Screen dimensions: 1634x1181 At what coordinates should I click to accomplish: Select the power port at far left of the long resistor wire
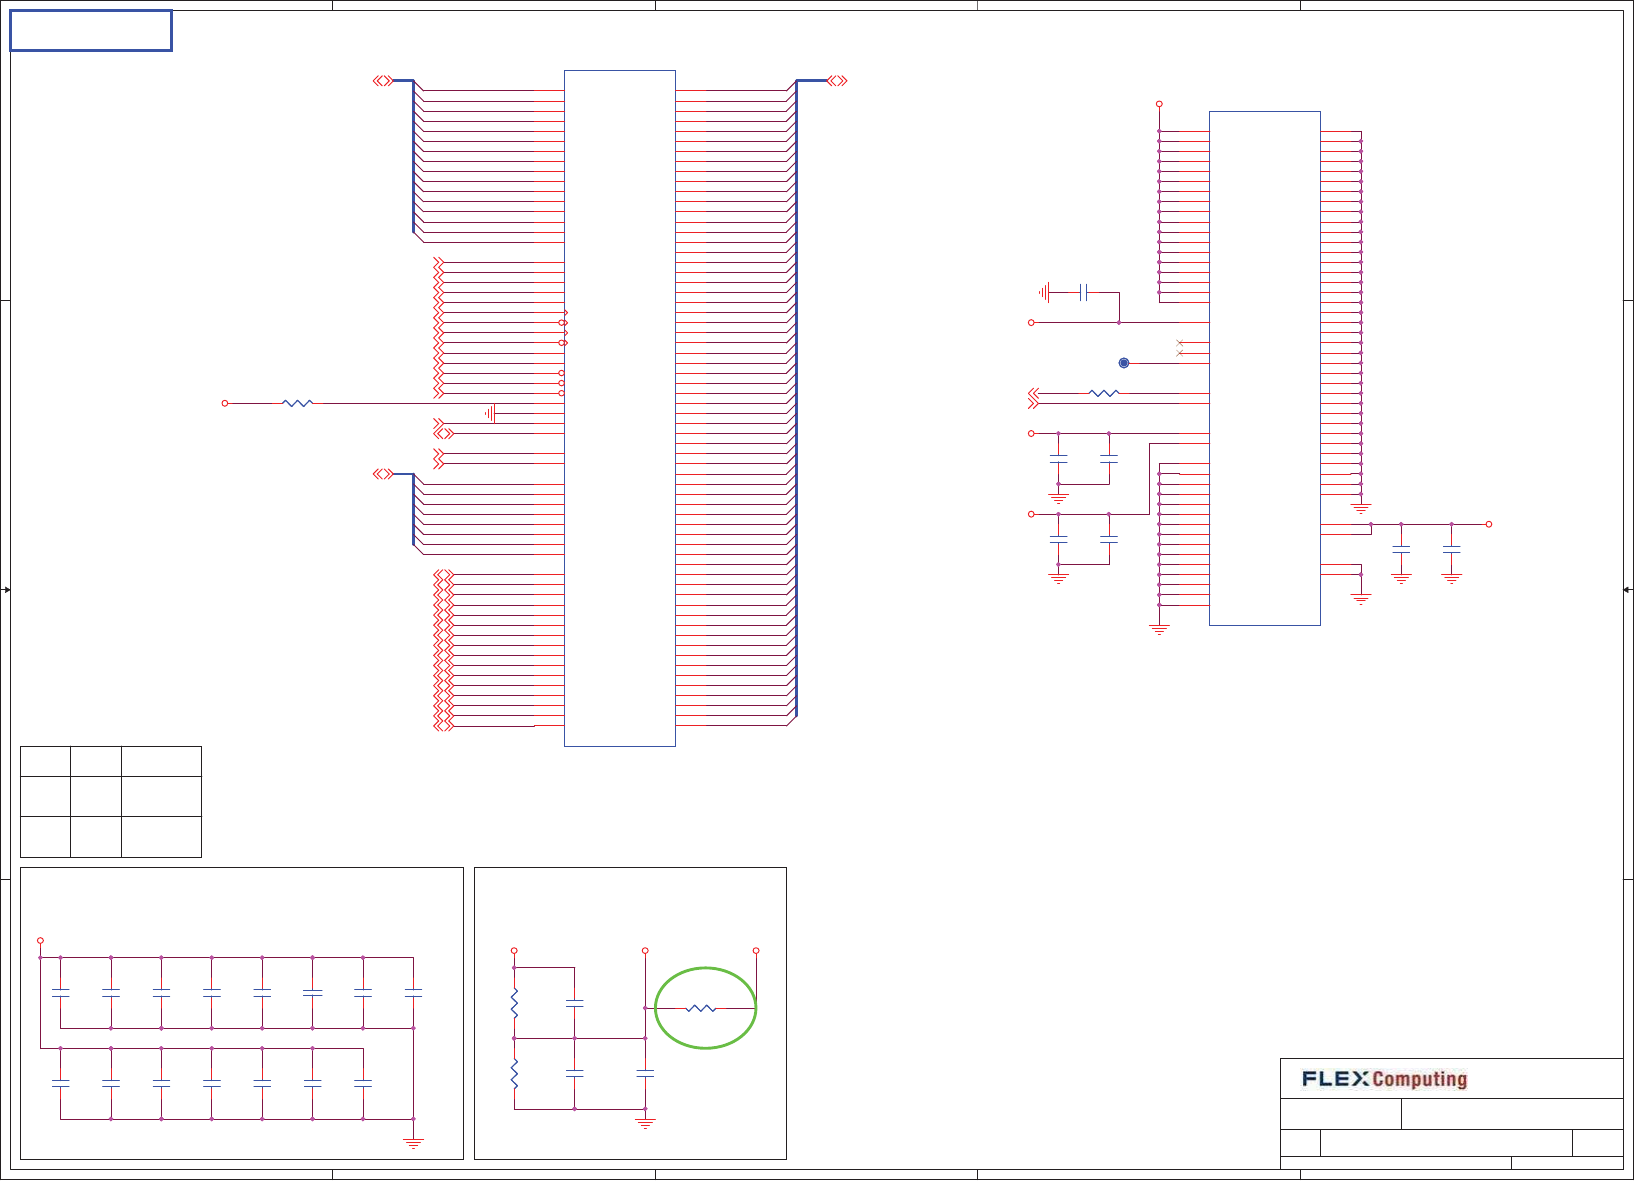pyautogui.click(x=225, y=403)
